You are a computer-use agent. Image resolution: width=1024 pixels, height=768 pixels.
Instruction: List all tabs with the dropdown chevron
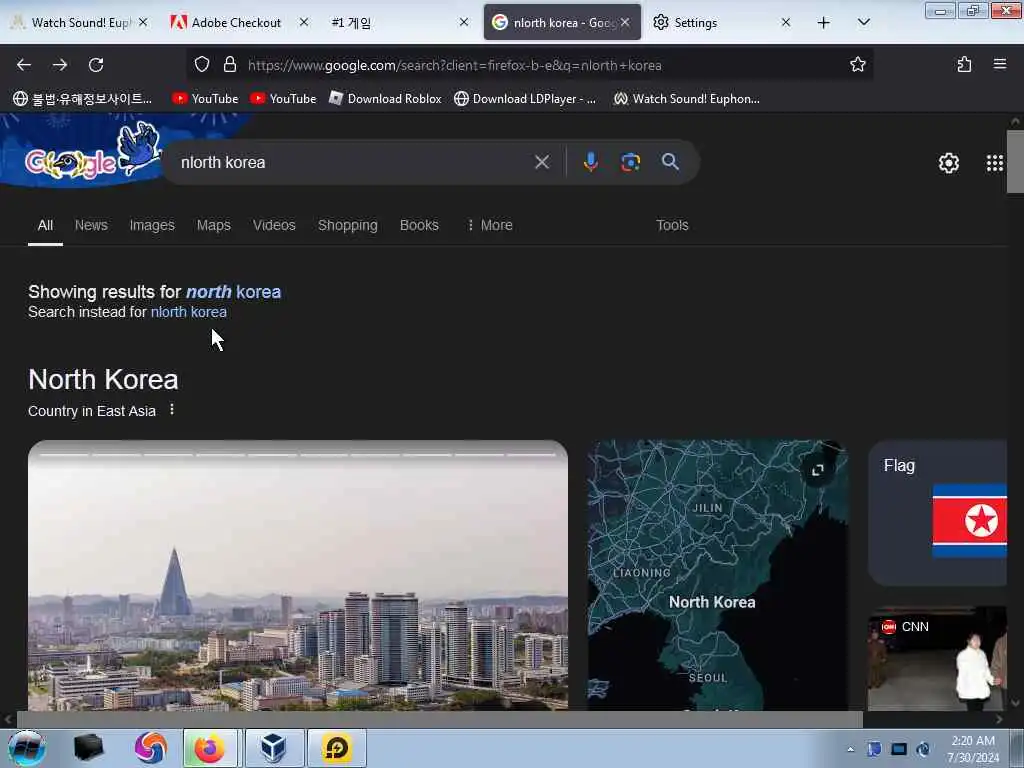(863, 23)
